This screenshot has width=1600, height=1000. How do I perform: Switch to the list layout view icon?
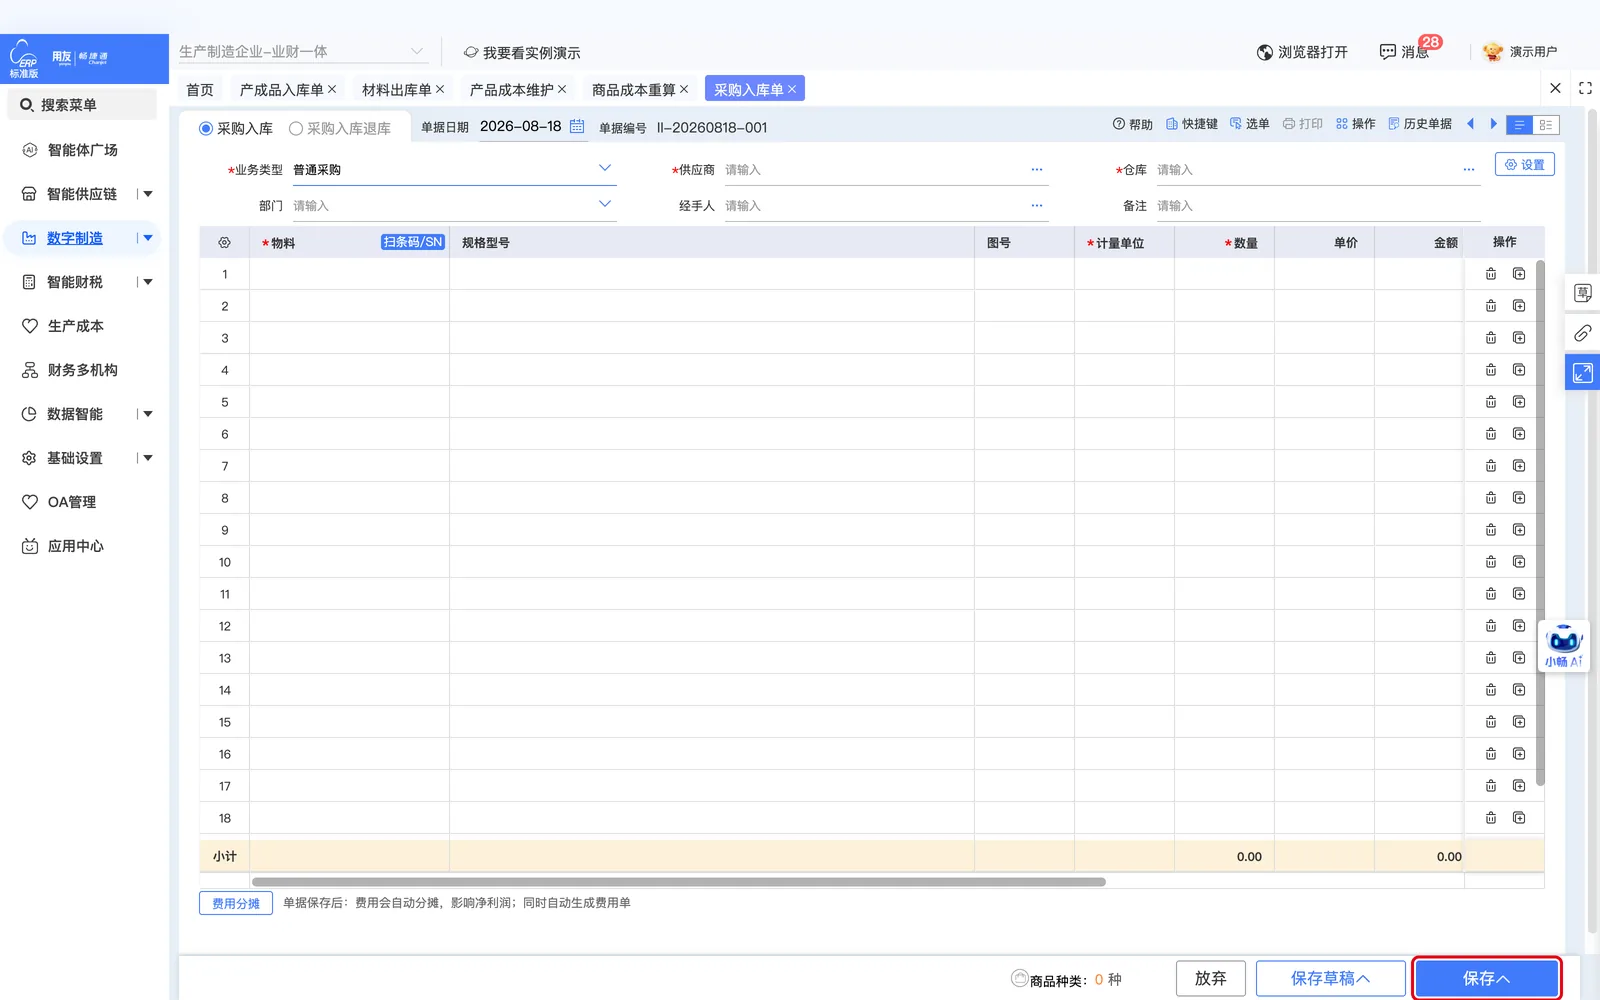click(x=1519, y=125)
